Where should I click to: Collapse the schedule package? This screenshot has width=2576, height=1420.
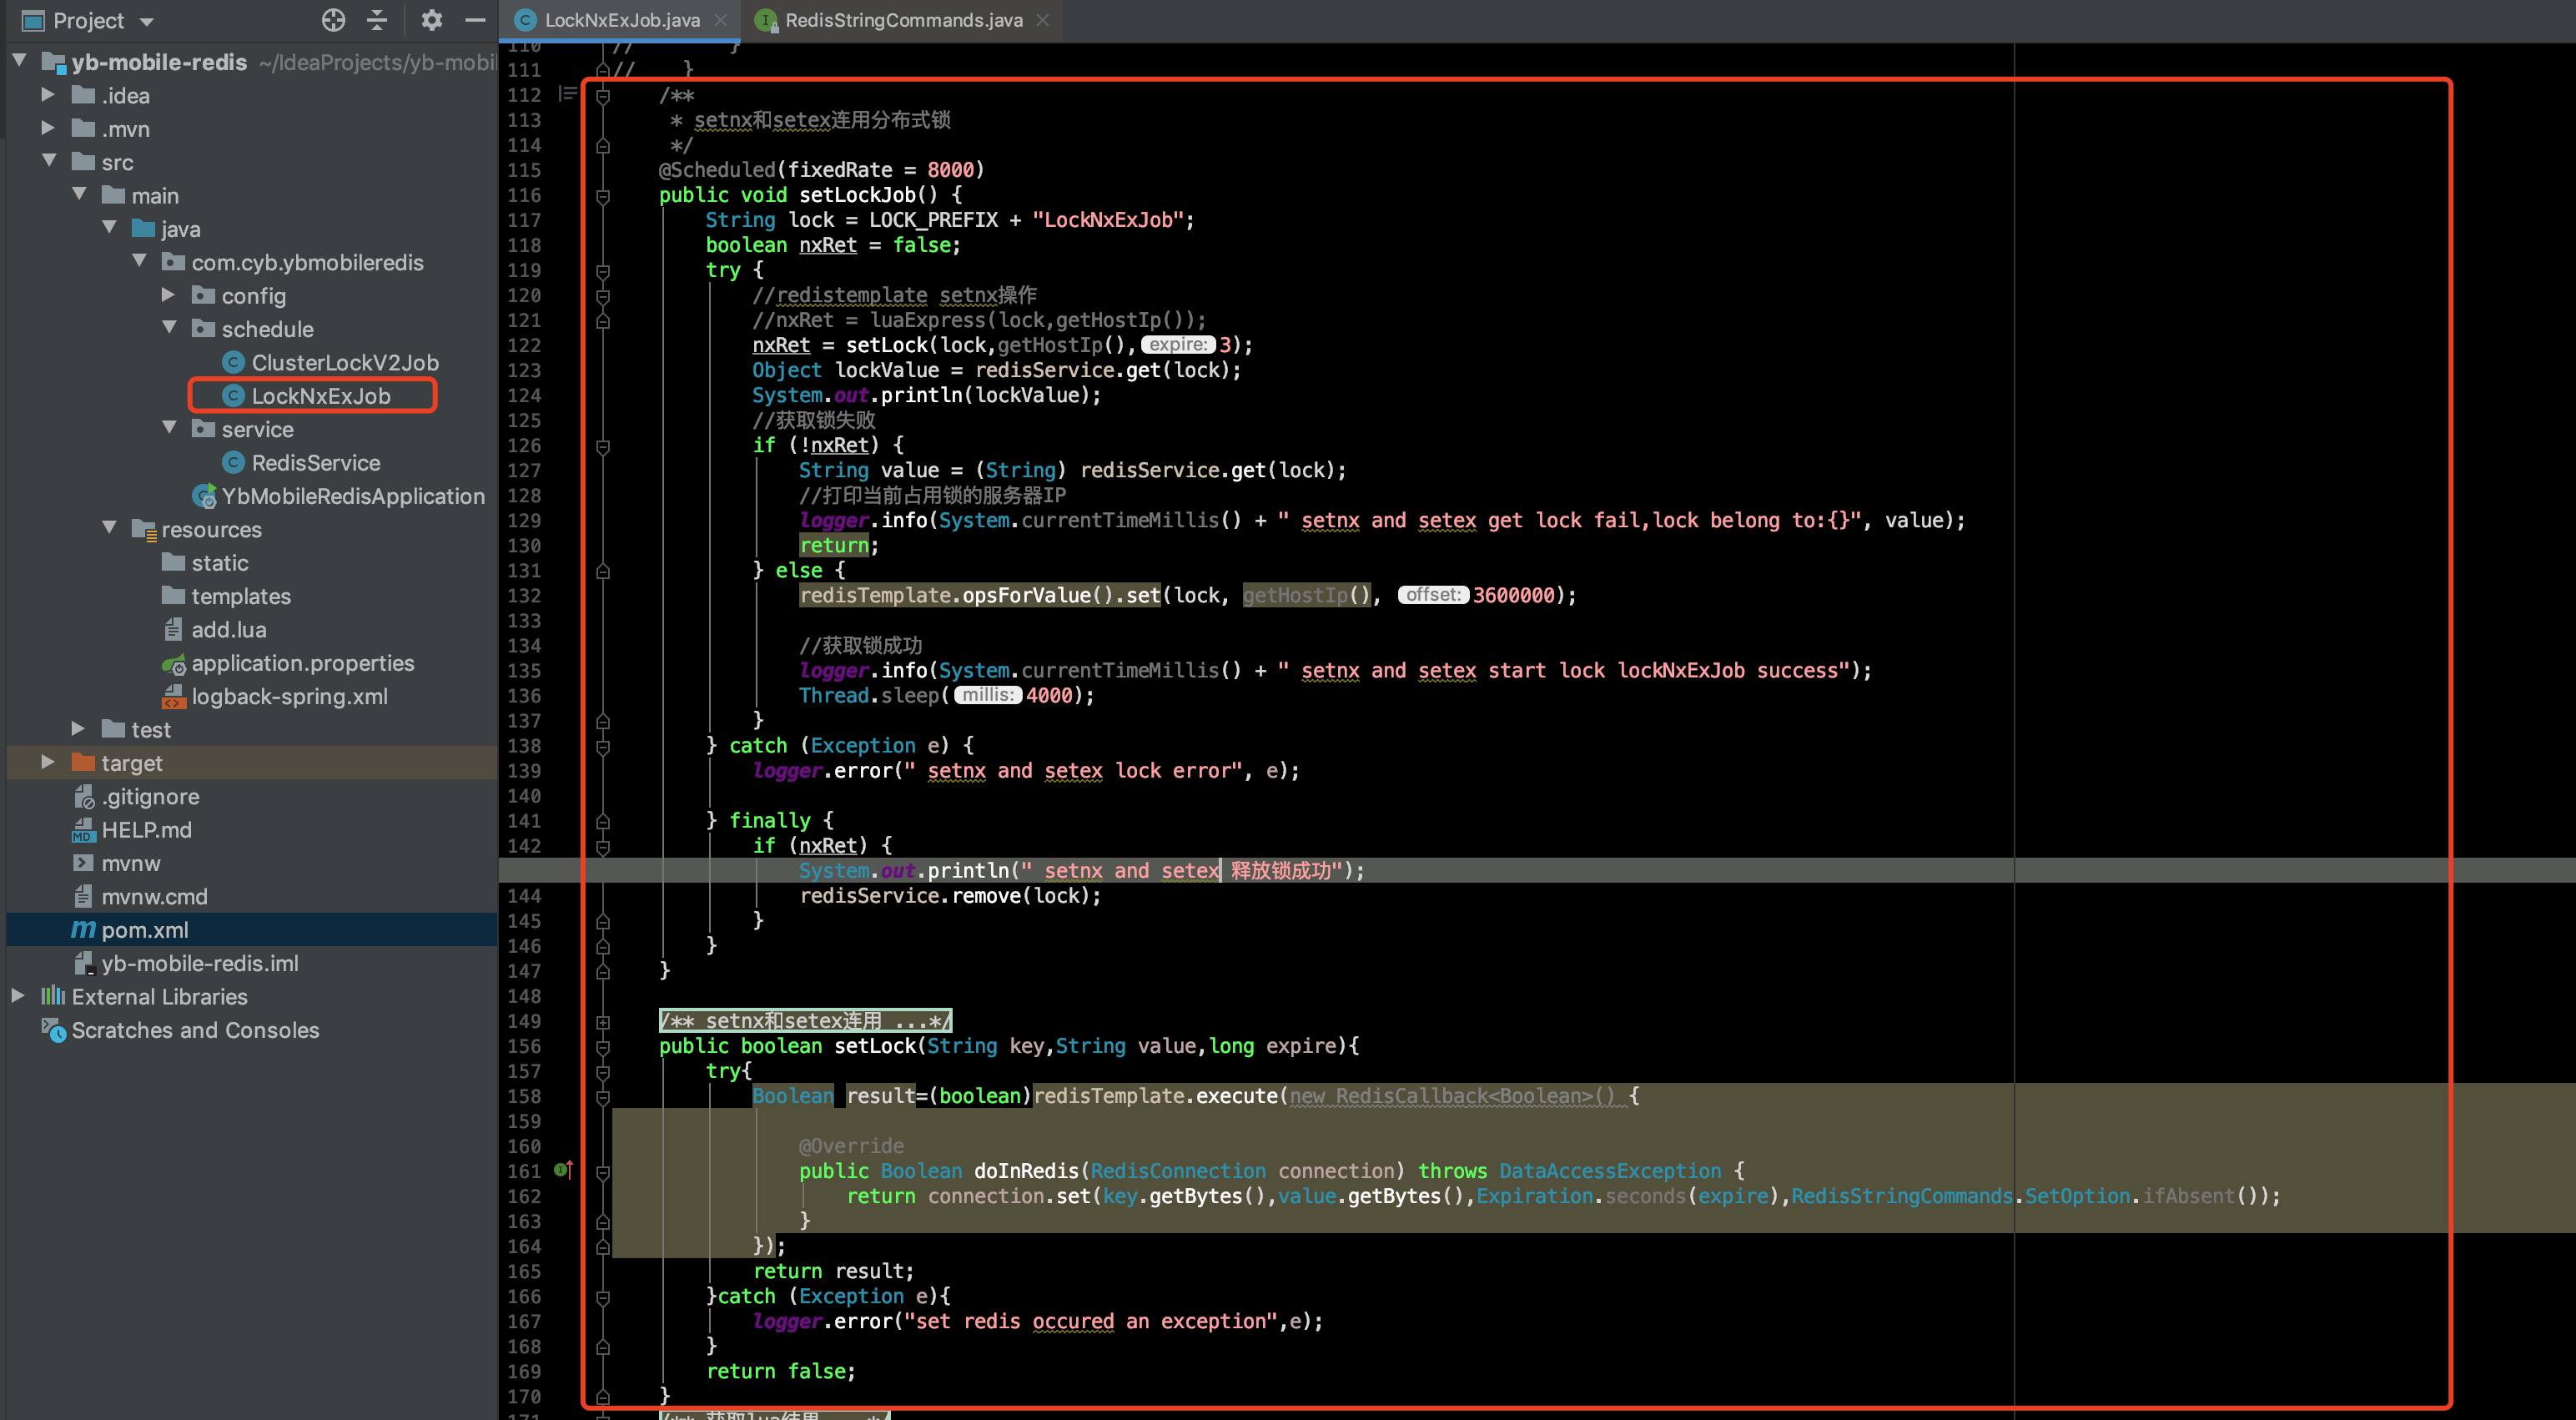(169, 328)
